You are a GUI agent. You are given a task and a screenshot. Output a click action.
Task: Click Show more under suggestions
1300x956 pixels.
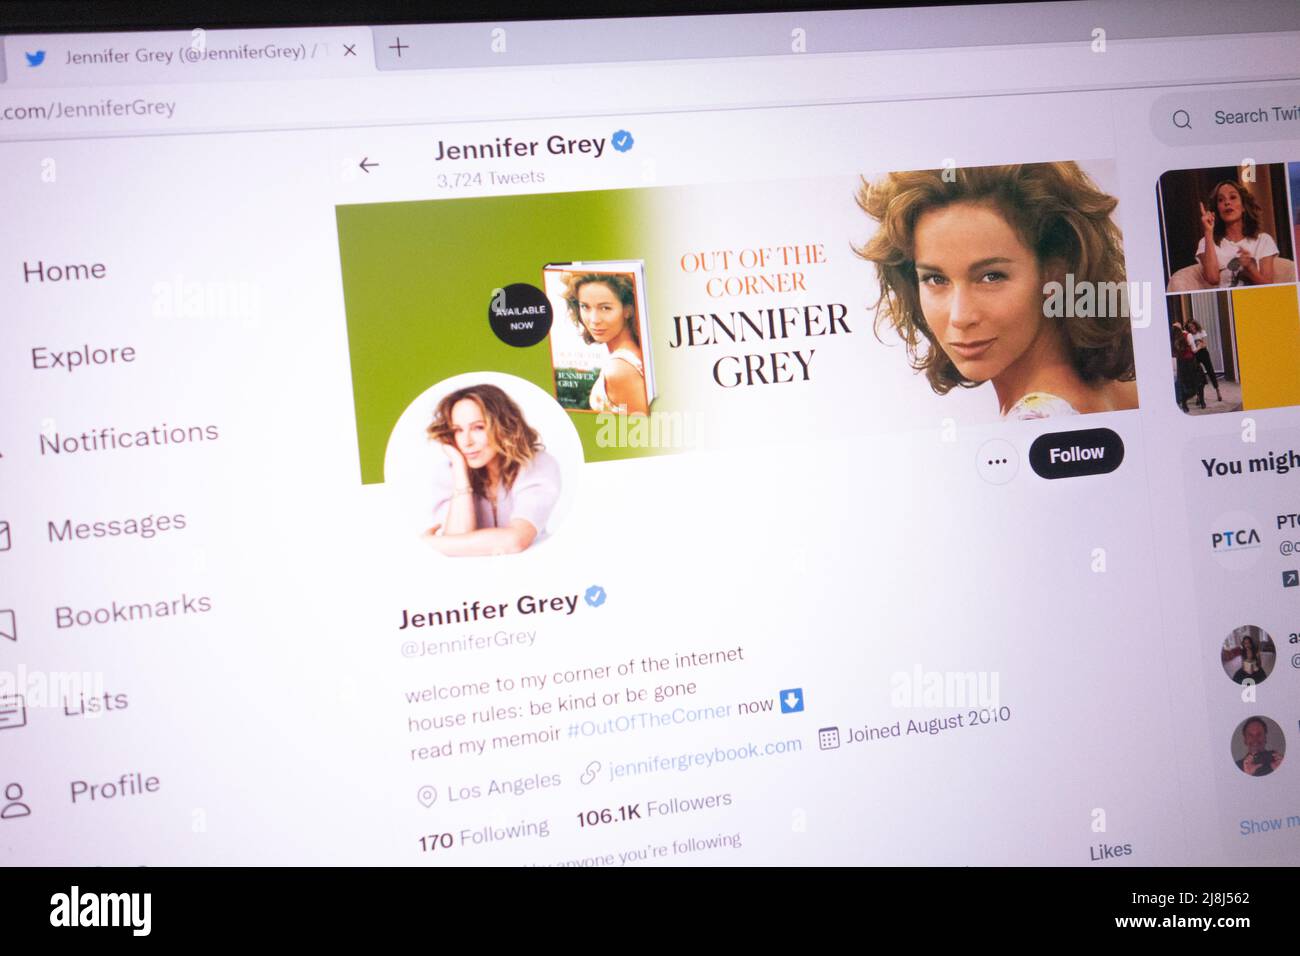[1268, 825]
